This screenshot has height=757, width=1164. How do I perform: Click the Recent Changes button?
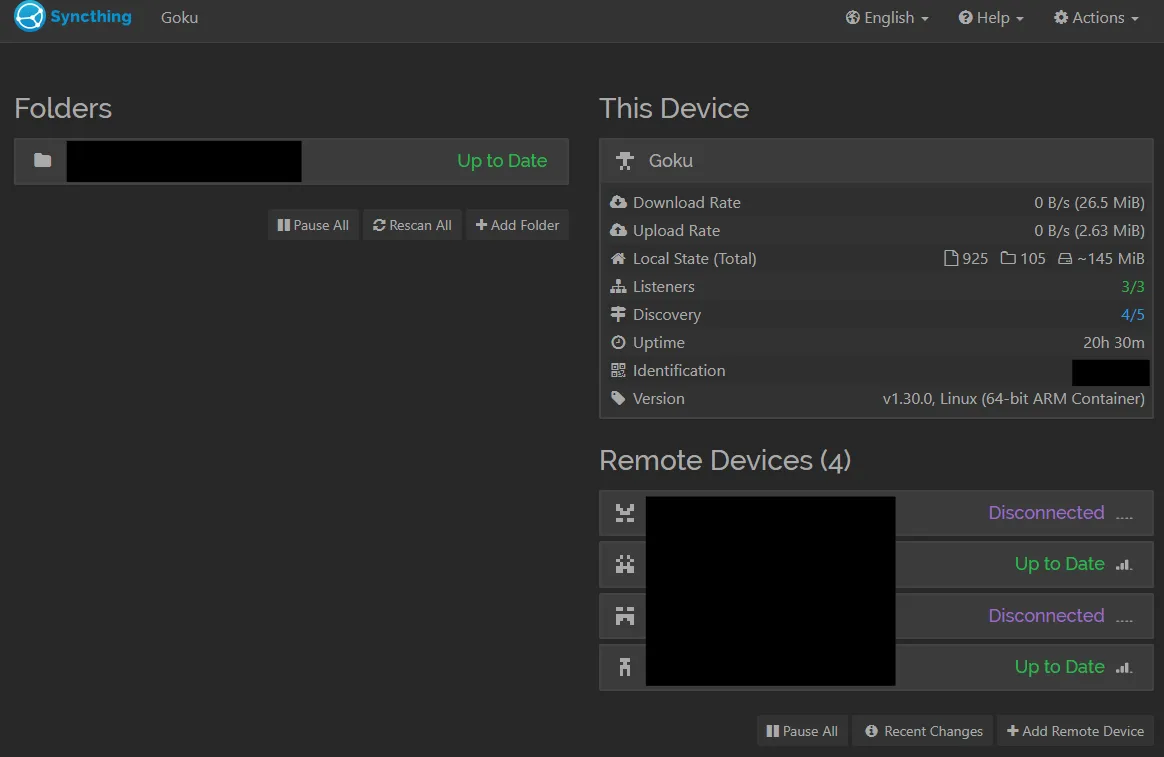coord(922,730)
